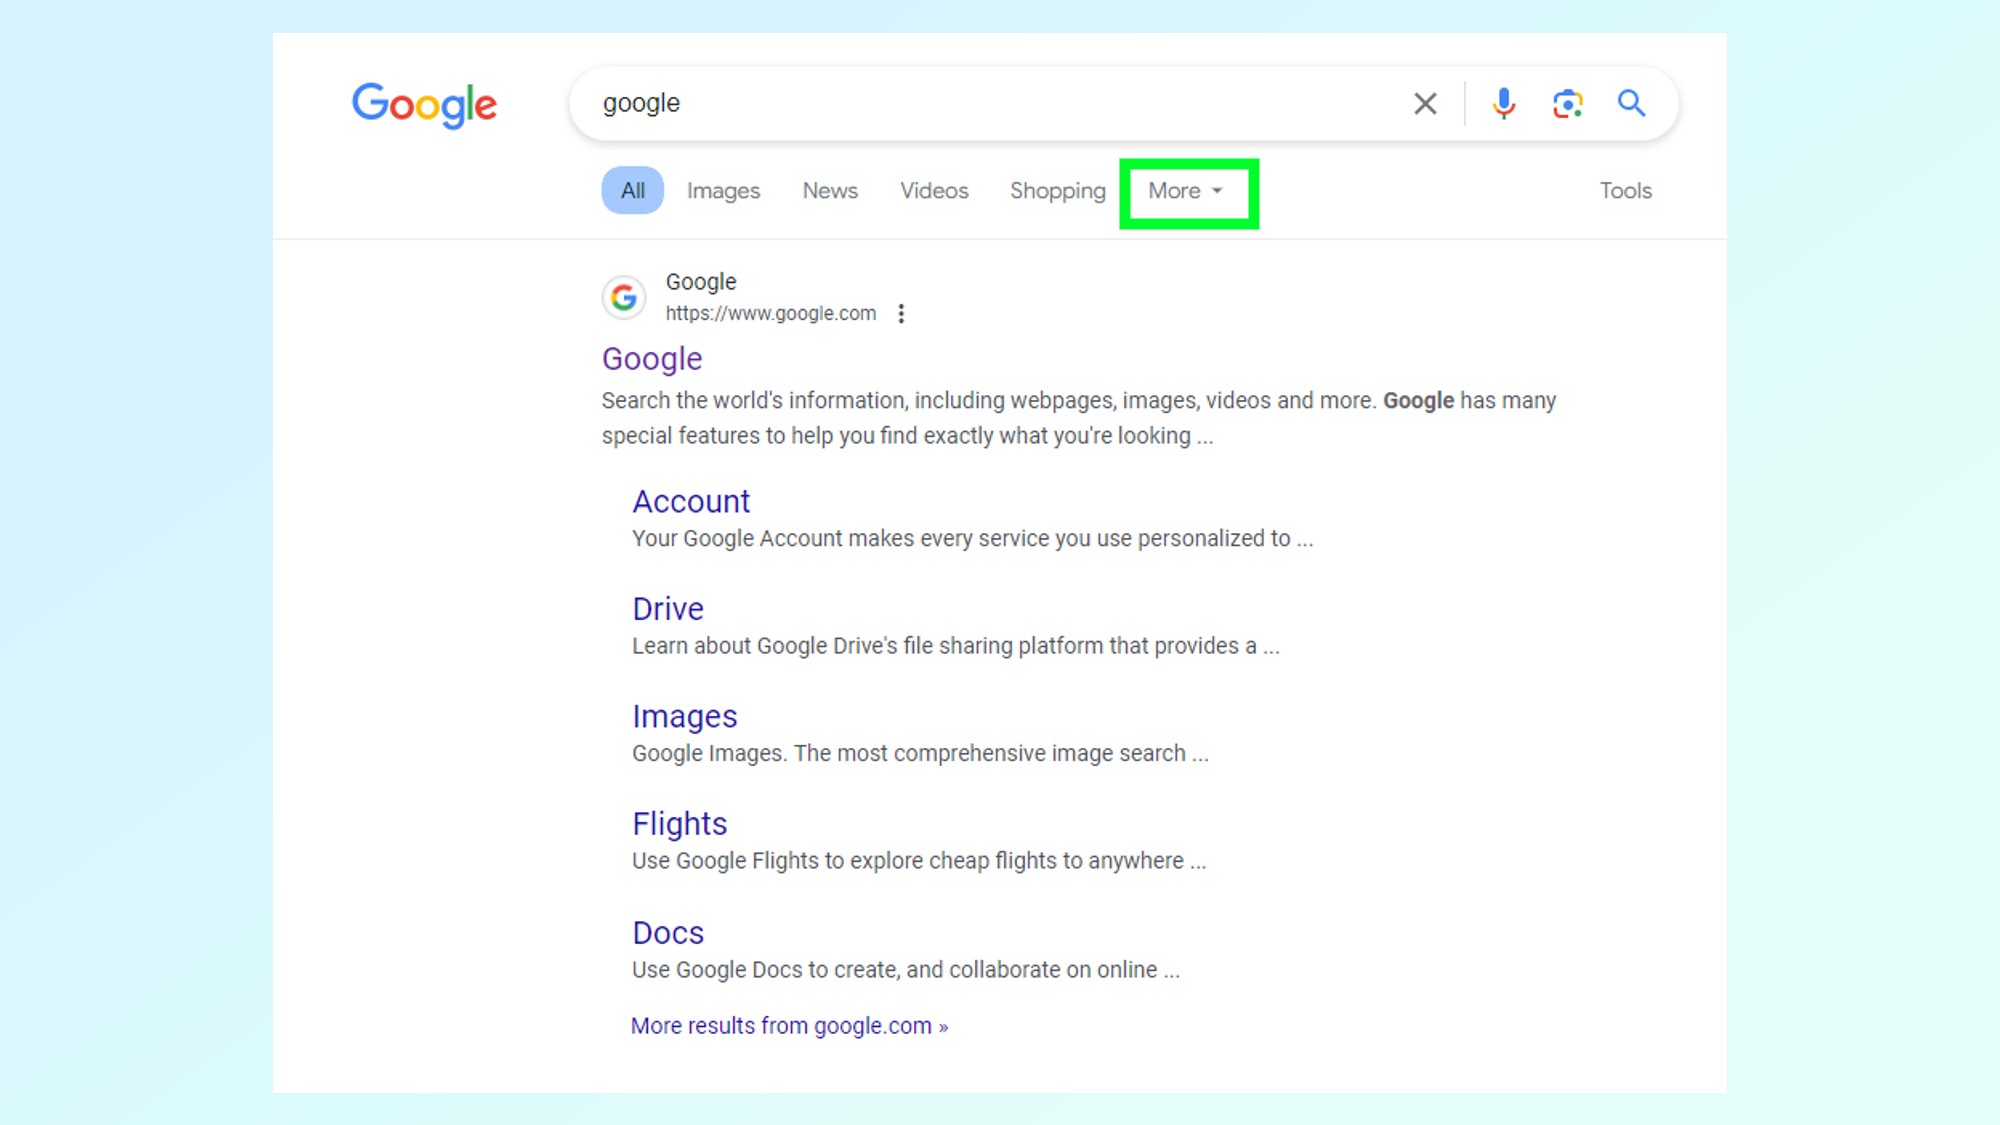Screen dimensions: 2000x1125
Task: Open the Flights sitelink
Action: pos(679,824)
